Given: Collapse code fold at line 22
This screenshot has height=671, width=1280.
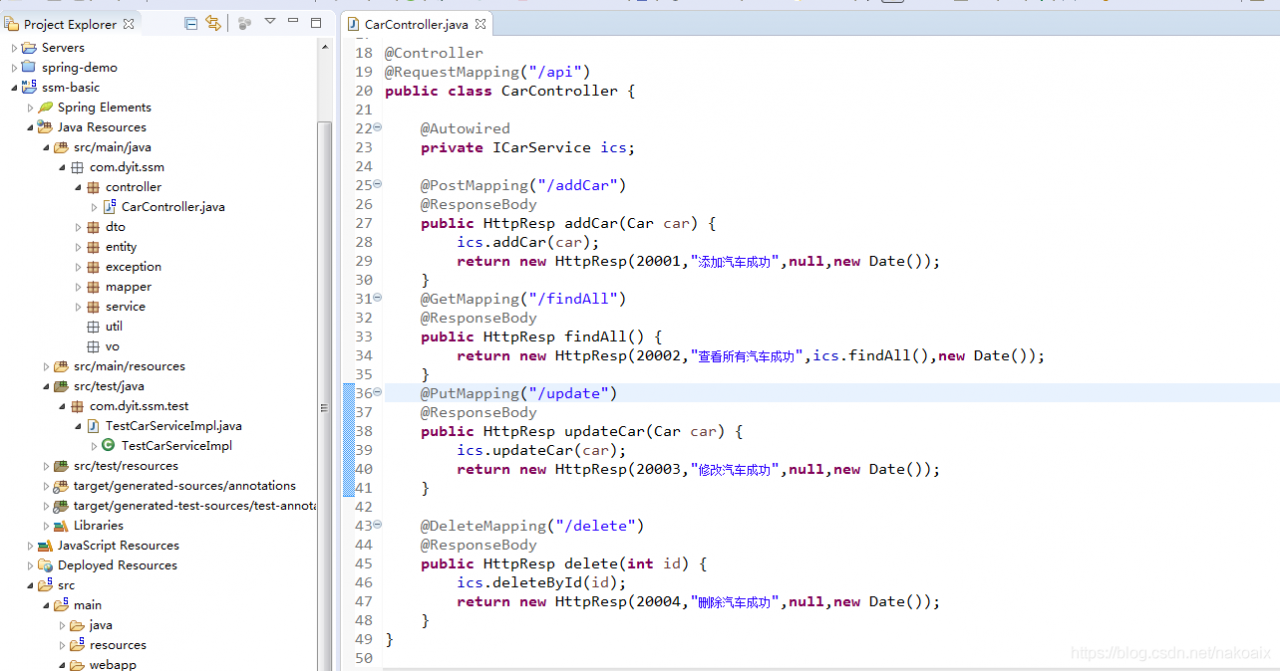Looking at the screenshot, I should (377, 128).
